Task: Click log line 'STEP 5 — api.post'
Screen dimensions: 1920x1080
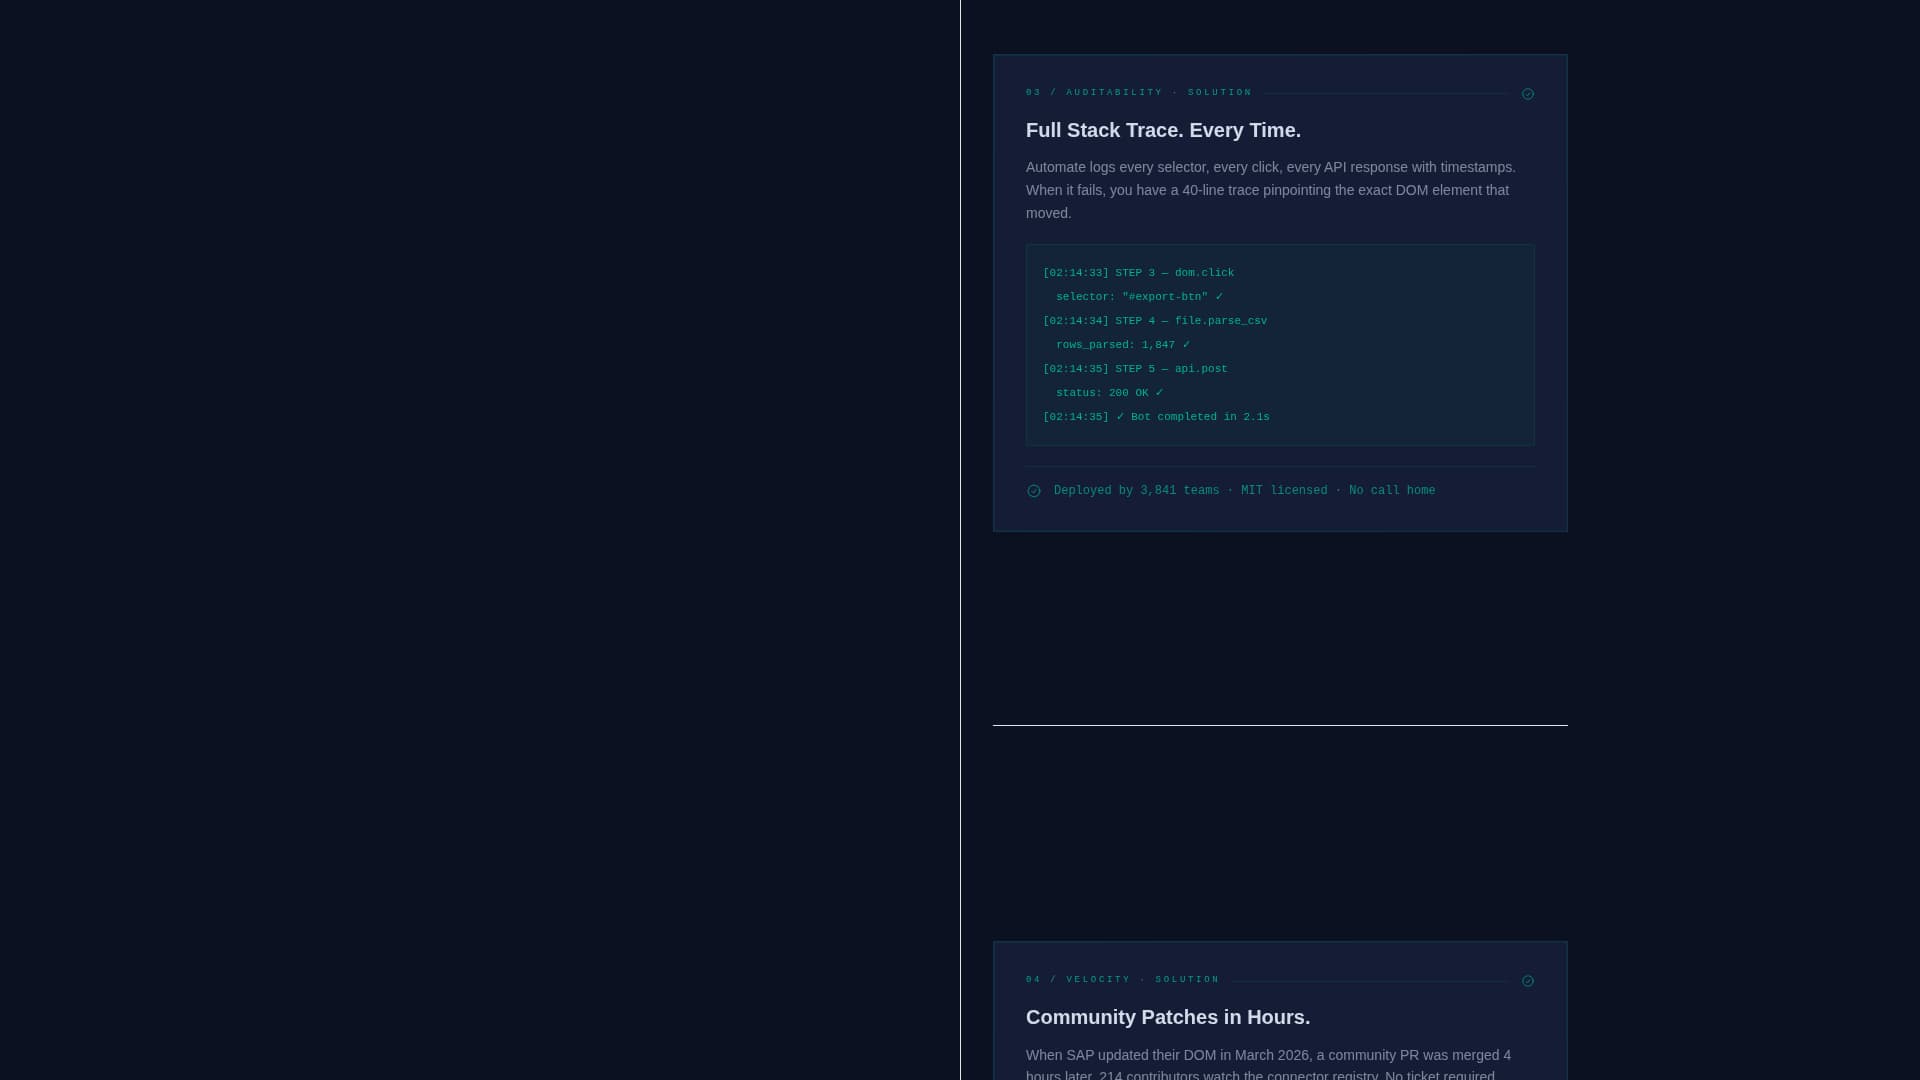Action: tap(1135, 369)
